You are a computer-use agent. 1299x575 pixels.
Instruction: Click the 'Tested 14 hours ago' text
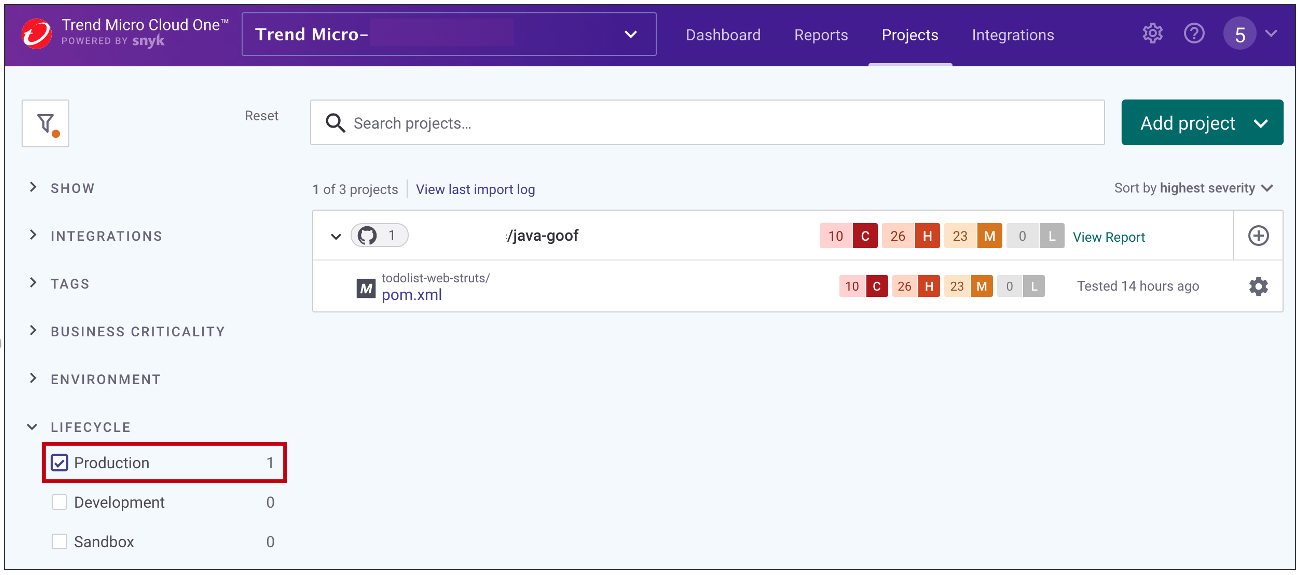(1138, 286)
